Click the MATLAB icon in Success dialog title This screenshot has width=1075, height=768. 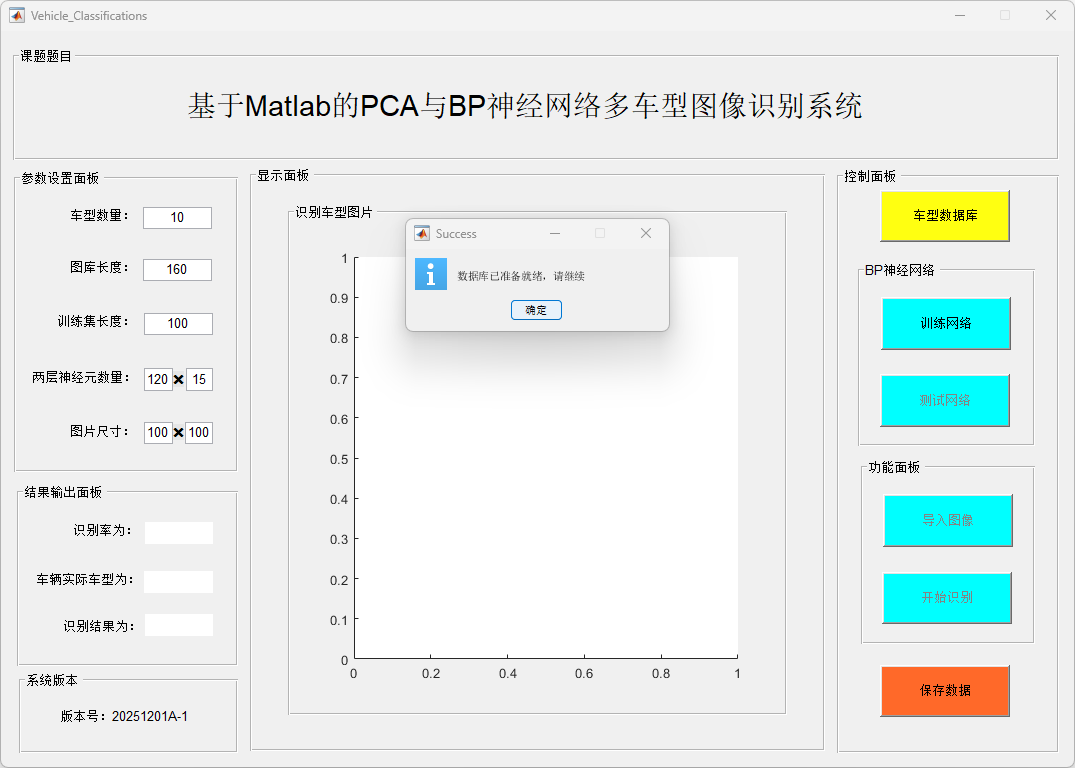pos(422,233)
